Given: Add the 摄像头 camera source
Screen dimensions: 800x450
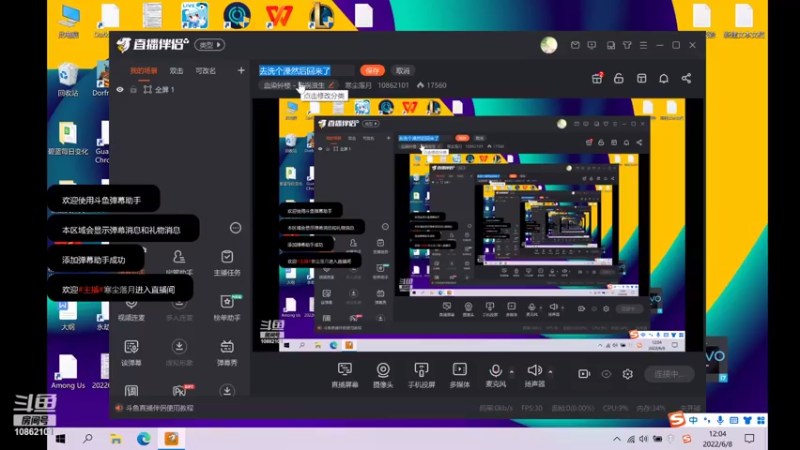Looking at the screenshot, I should (383, 375).
